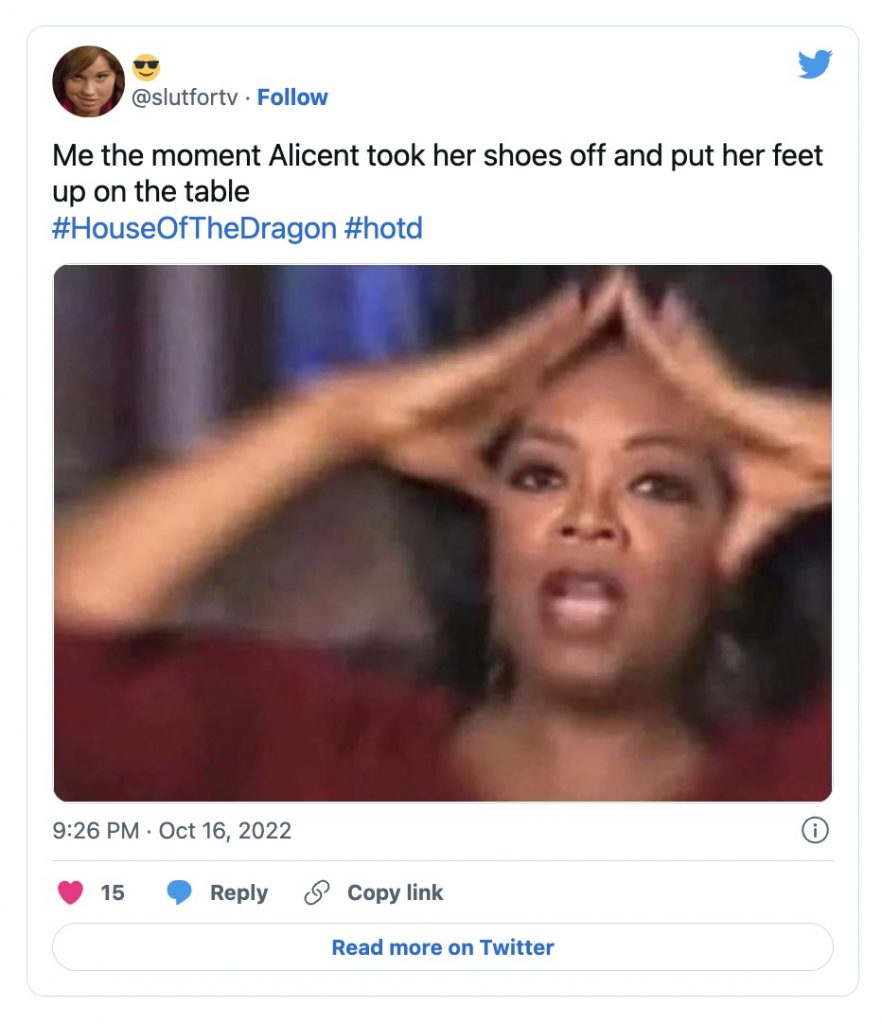The image size is (882, 1024).
Task: Open the @slutfortv handle link
Action: pyautogui.click(x=185, y=97)
